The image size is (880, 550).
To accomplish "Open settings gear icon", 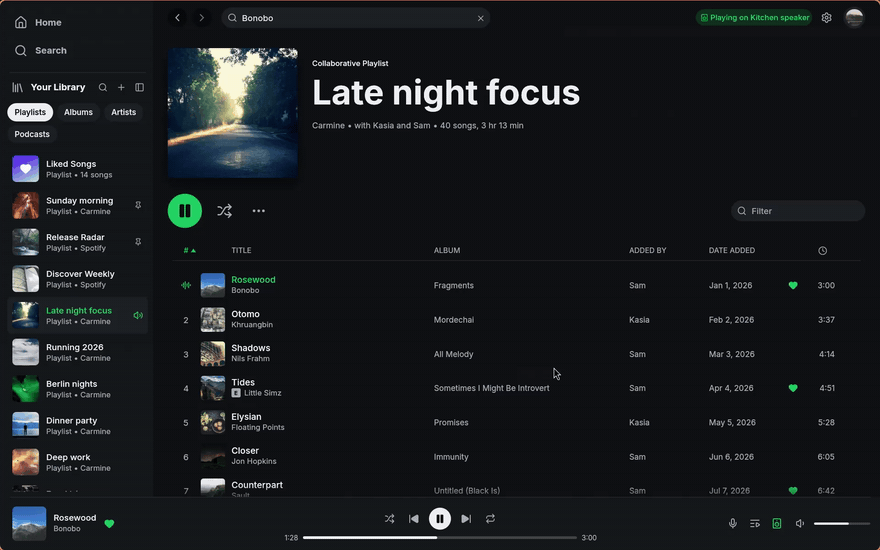I will point(827,18).
